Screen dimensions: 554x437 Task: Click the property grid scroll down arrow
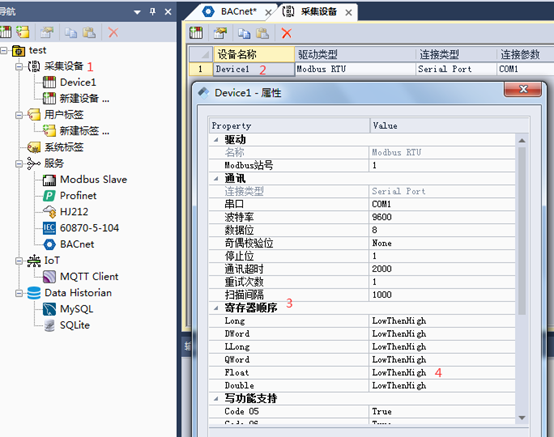522,418
